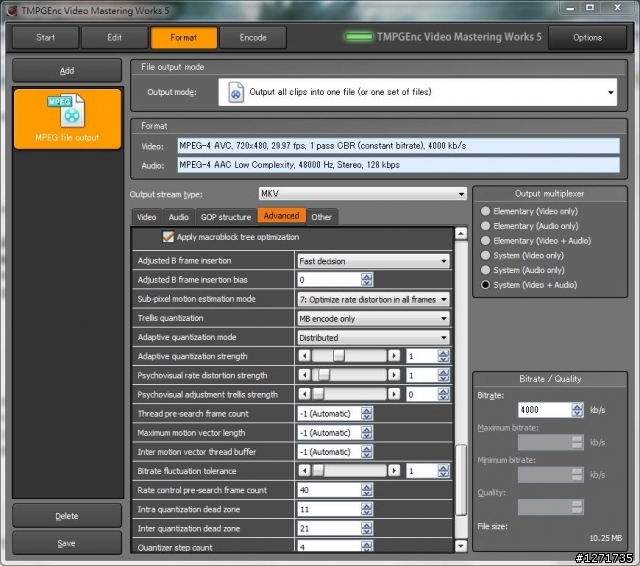Select System (Audio only) multiplexer option
The height and width of the screenshot is (566, 640).
click(x=485, y=270)
